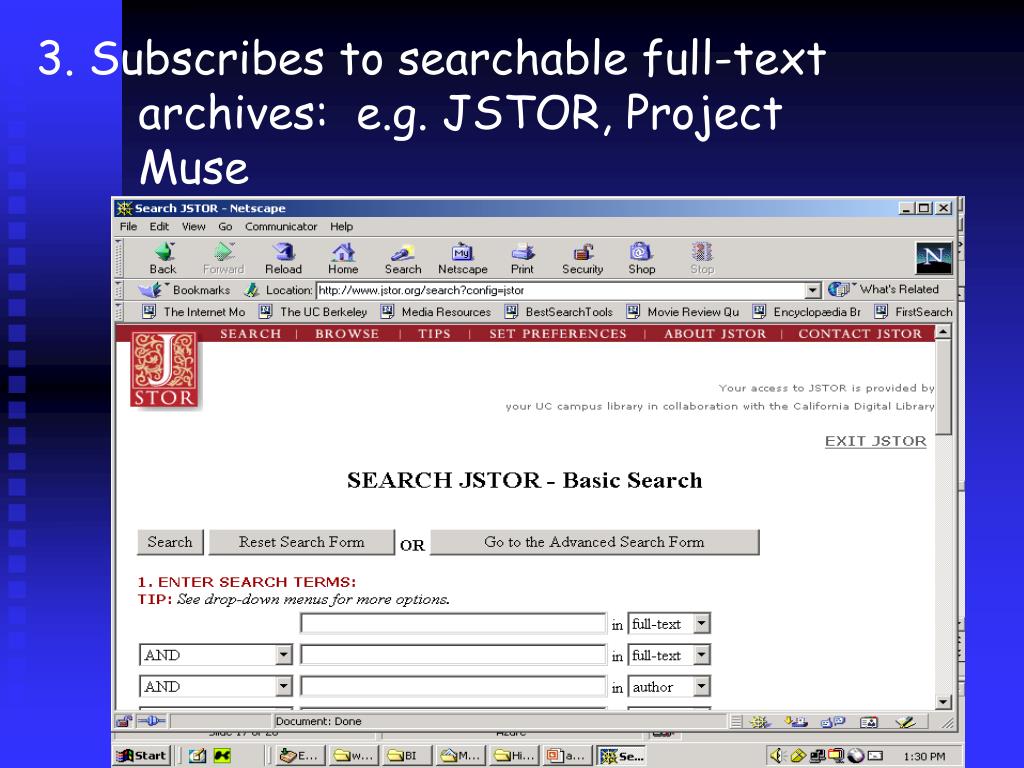Click the security padlock in status bar
The width and height of the screenshot is (1024, 768).
click(x=123, y=721)
